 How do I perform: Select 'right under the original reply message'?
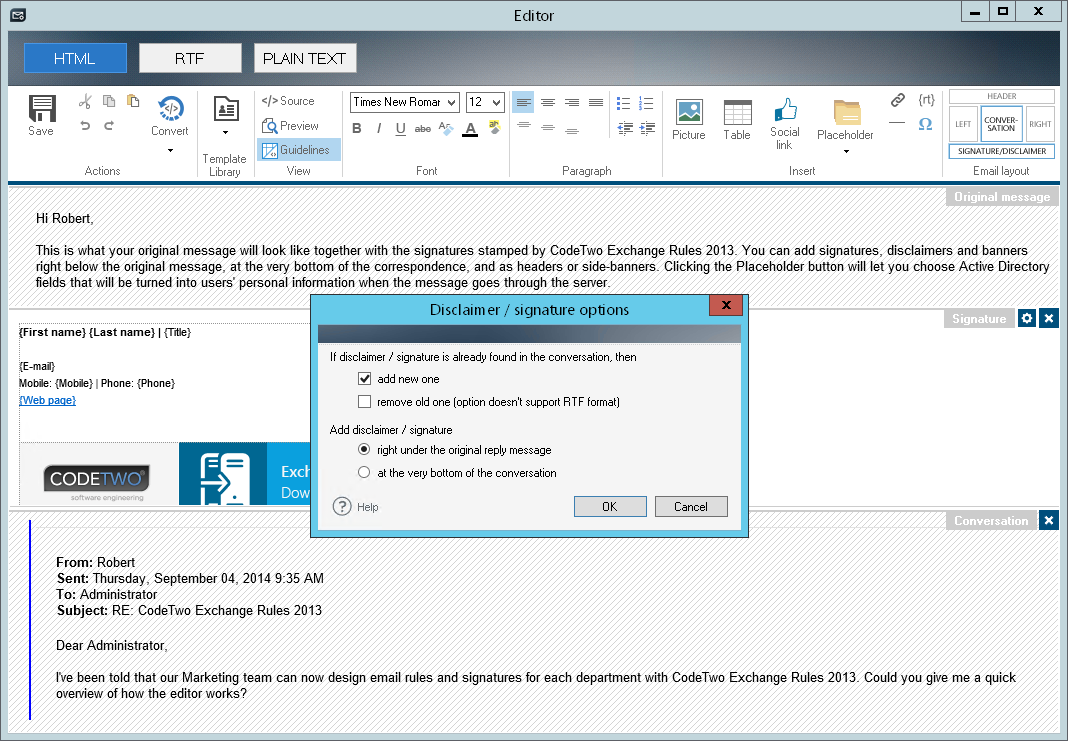[364, 450]
